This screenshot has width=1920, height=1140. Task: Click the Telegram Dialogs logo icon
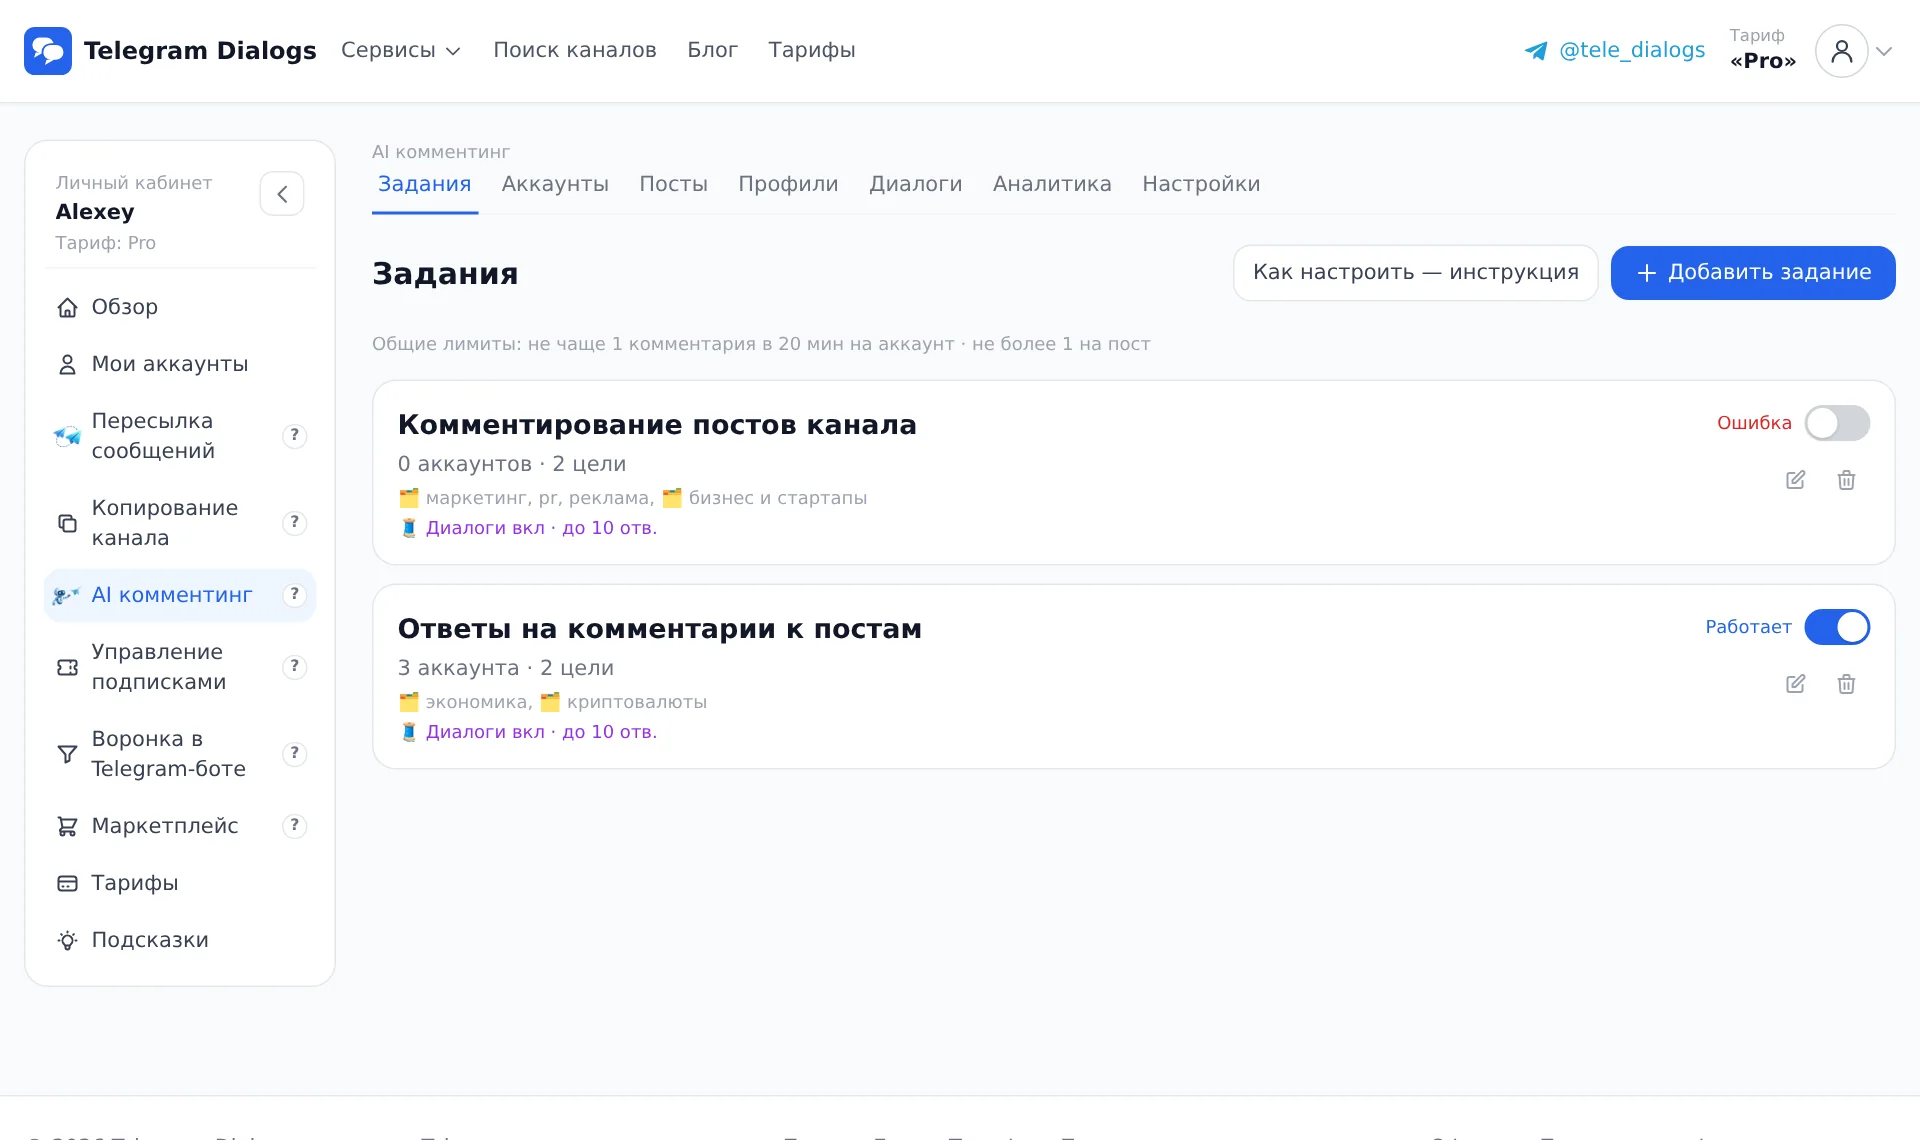[48, 51]
